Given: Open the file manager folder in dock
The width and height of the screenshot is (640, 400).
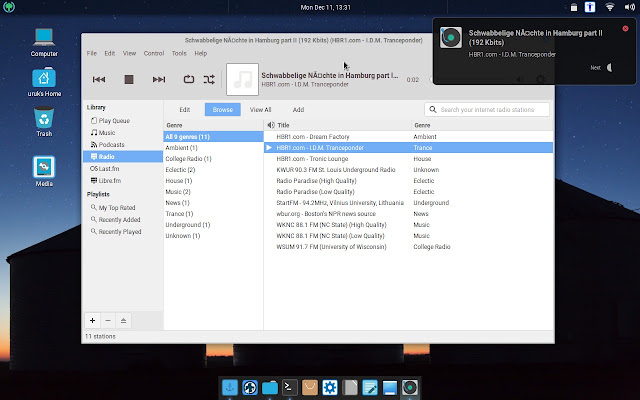Looking at the screenshot, I should pos(270,387).
